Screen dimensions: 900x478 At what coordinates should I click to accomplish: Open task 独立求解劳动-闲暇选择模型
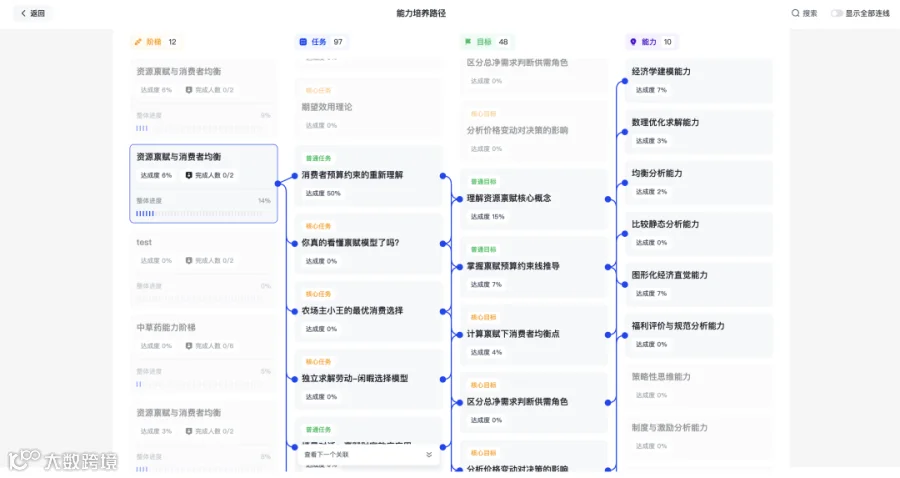coord(368,379)
